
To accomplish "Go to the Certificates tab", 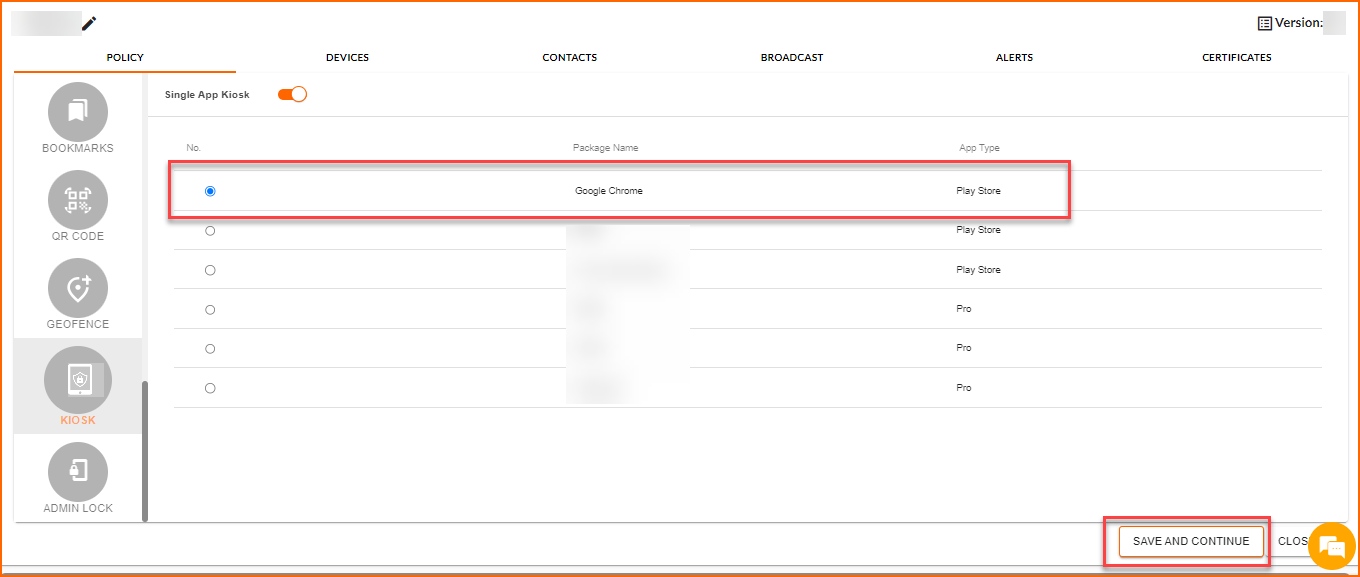I will (x=1236, y=58).
